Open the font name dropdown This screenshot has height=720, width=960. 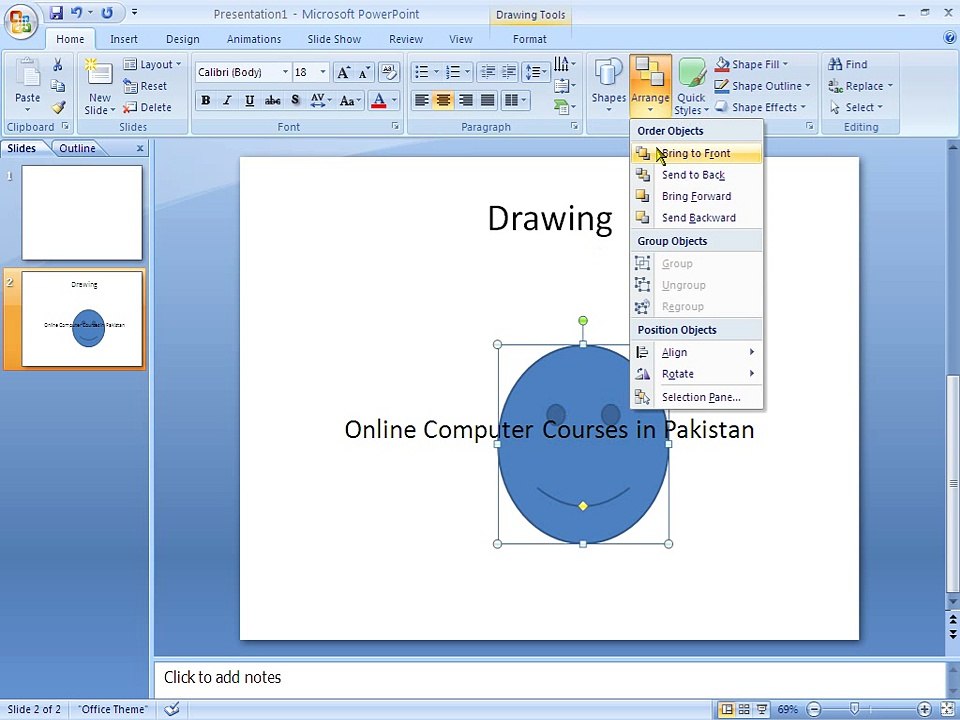(285, 72)
